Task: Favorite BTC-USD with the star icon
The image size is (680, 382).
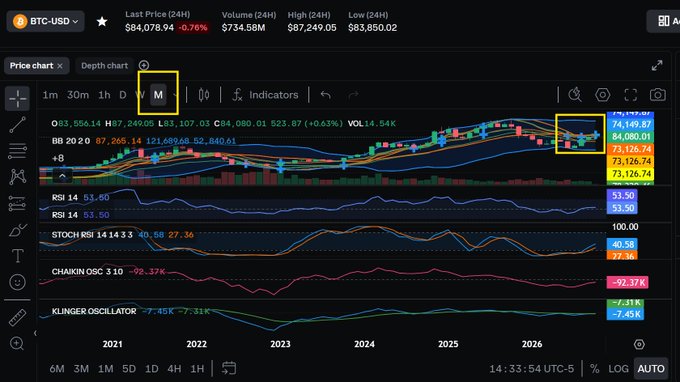Action: [x=102, y=21]
